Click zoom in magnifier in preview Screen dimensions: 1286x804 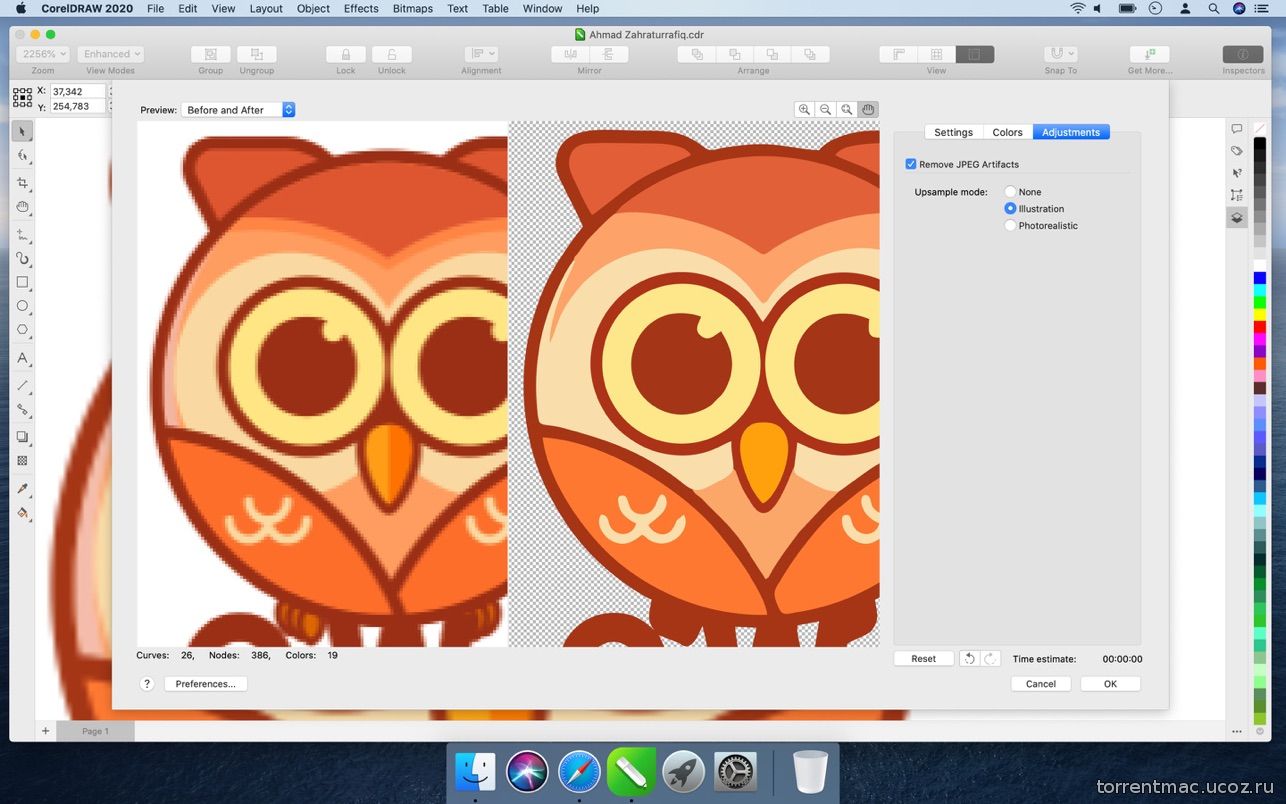(x=804, y=110)
